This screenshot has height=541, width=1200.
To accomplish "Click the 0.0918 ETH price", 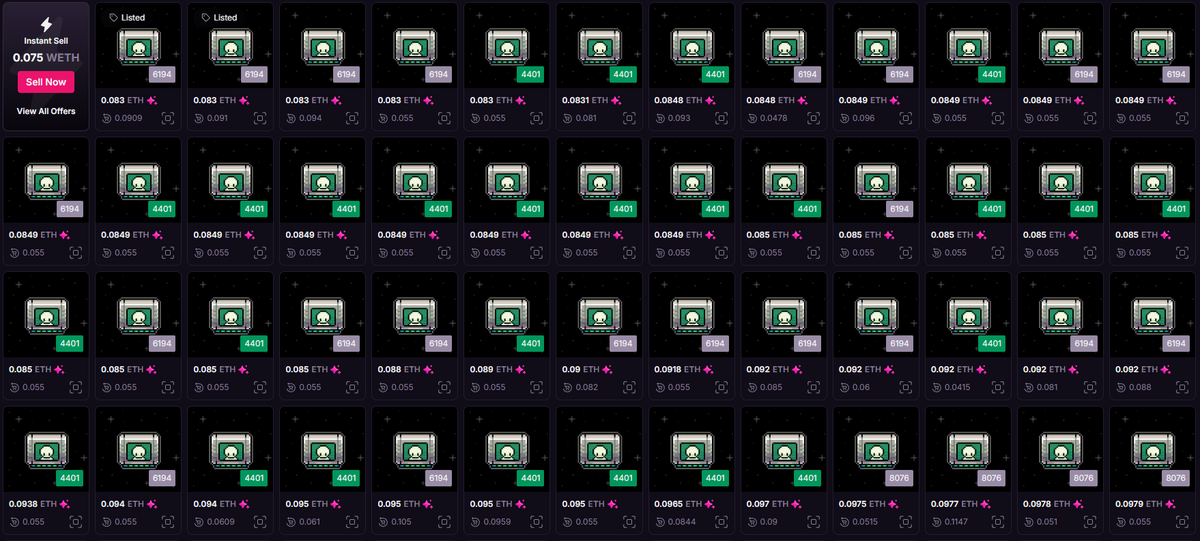I will point(677,369).
